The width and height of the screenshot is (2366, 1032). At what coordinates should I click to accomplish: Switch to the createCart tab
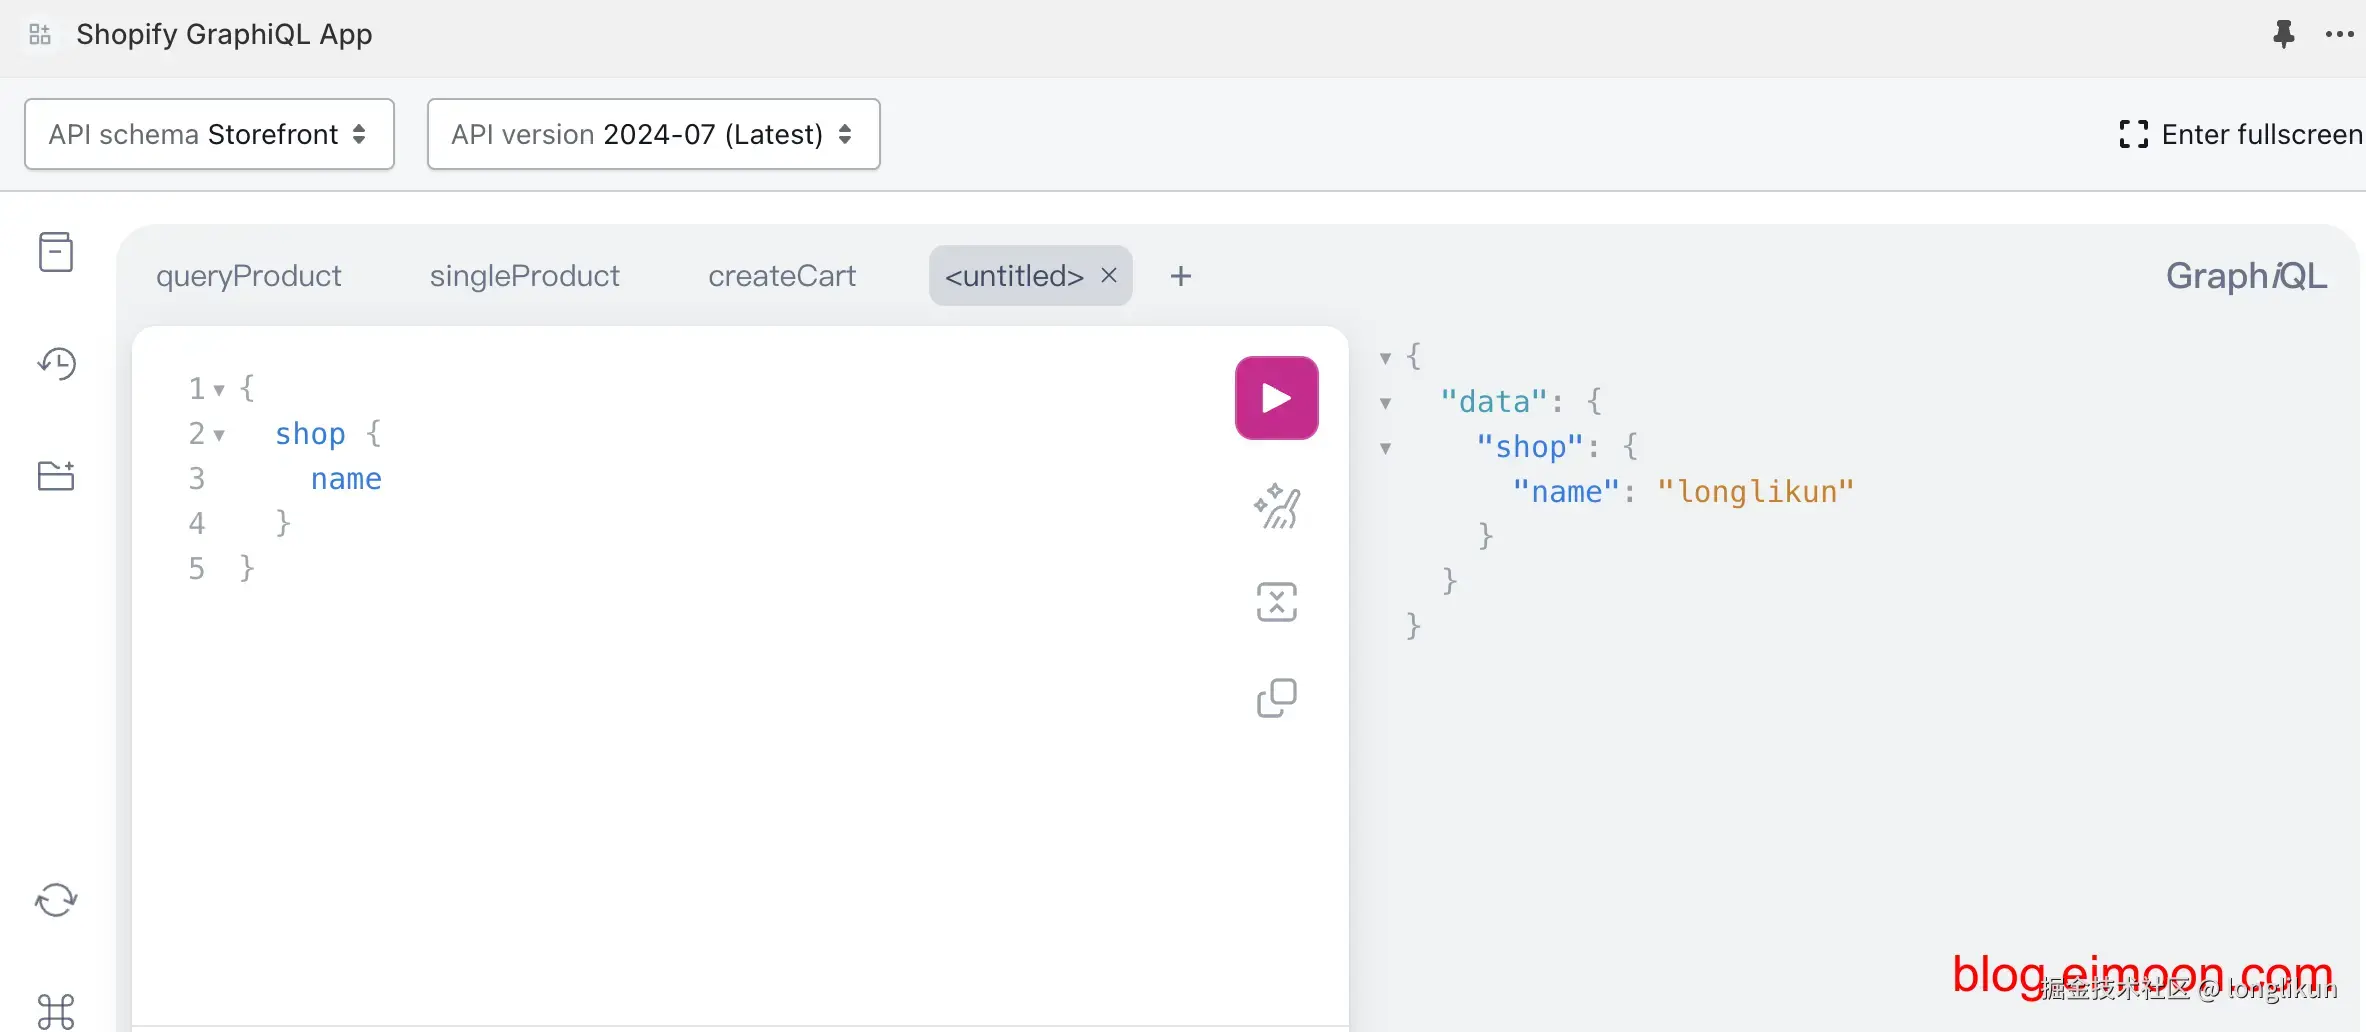pos(782,276)
